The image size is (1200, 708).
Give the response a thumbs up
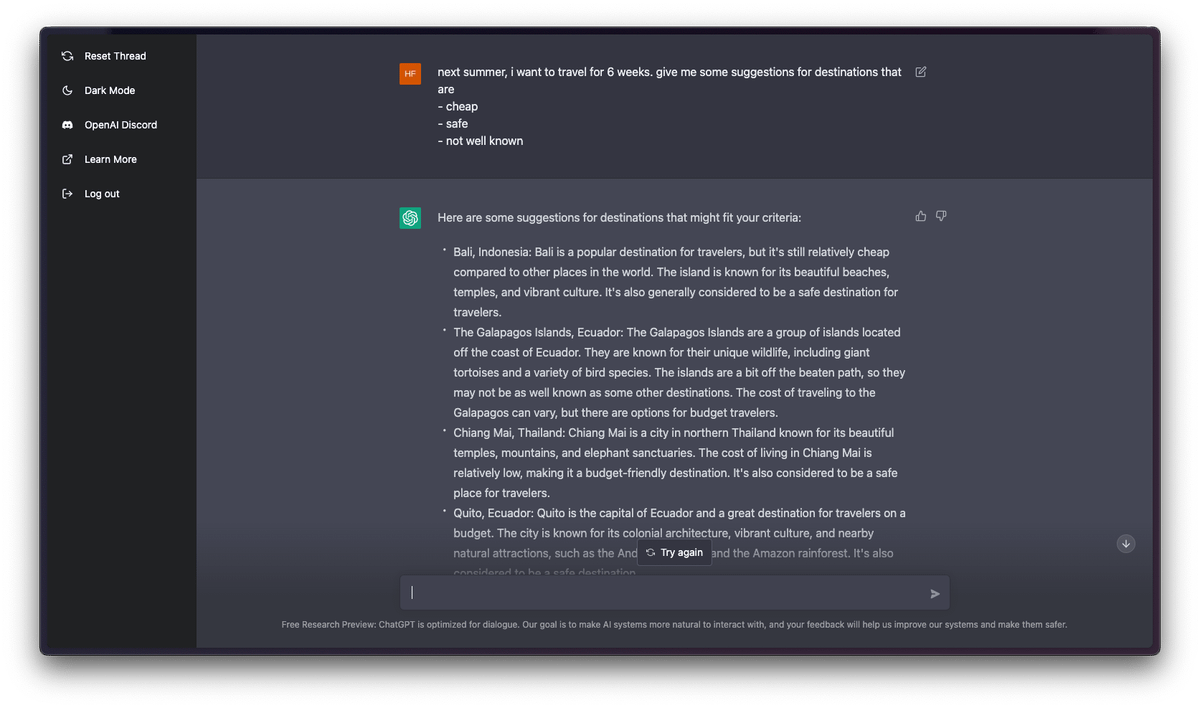[x=921, y=216]
